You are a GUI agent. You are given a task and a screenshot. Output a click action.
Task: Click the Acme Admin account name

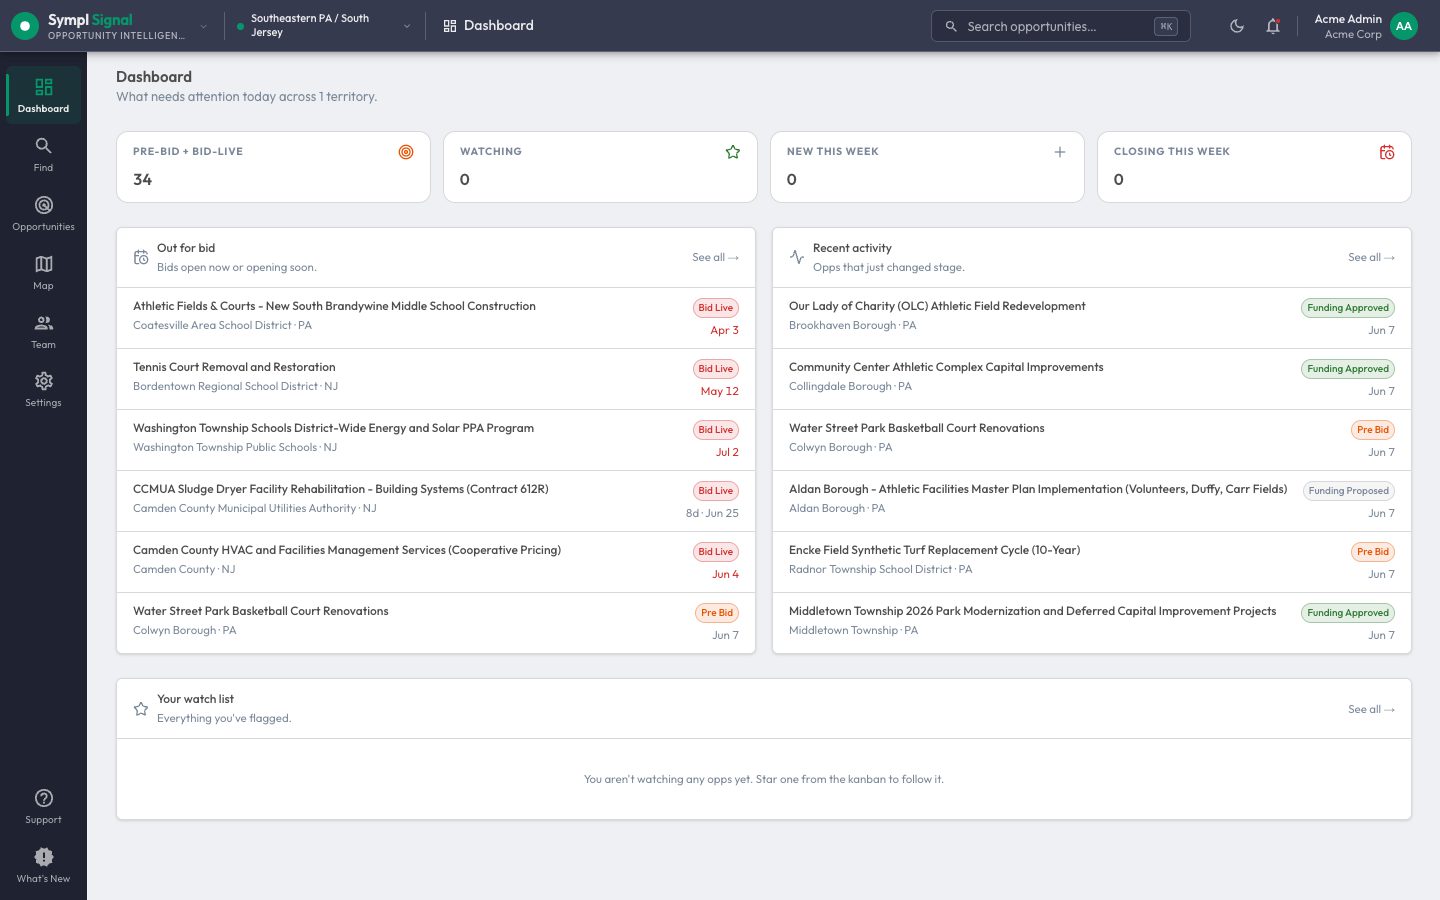click(1348, 19)
